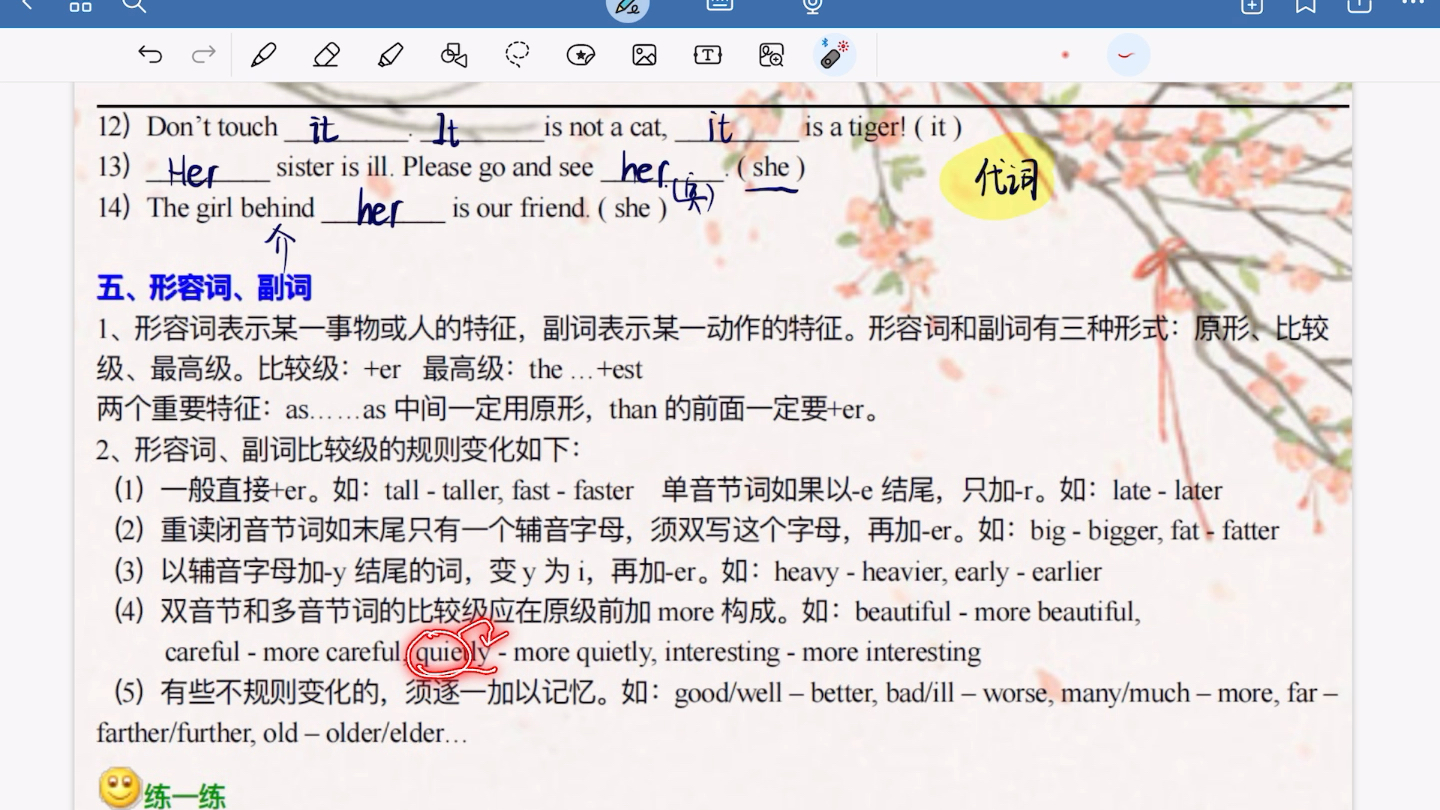Viewport: 1440px width, 810px height.
Task: Open the Sticker tool
Action: 580,55
